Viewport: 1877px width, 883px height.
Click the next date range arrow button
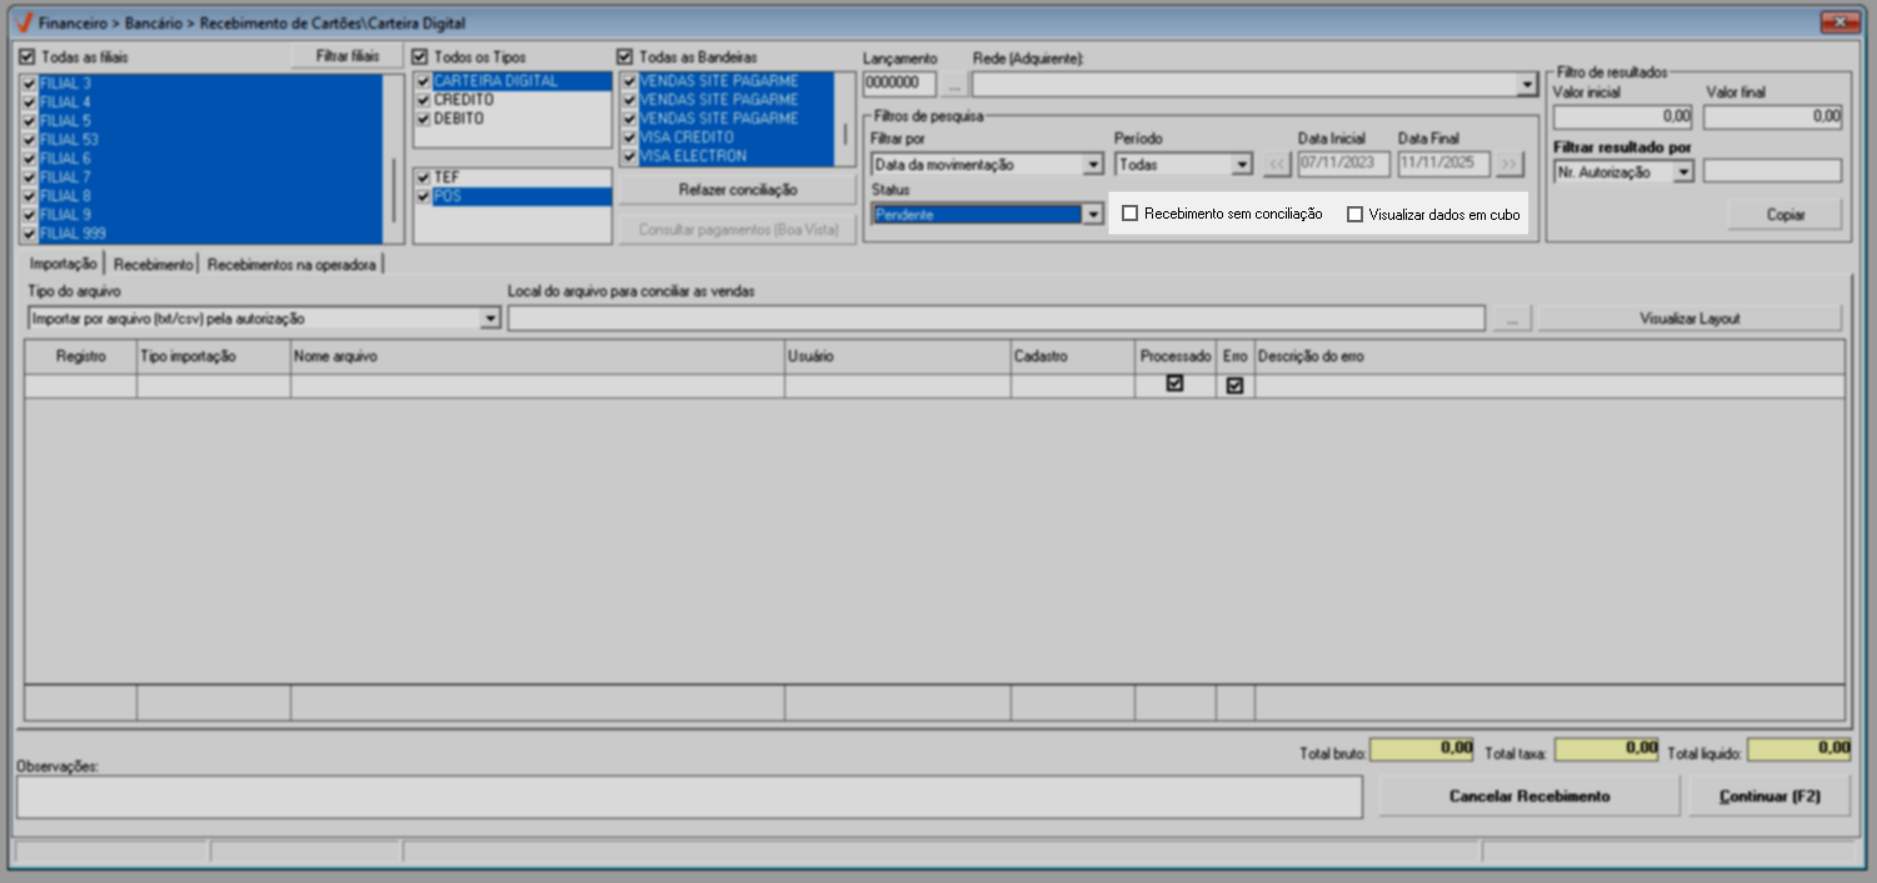pyautogui.click(x=1509, y=164)
